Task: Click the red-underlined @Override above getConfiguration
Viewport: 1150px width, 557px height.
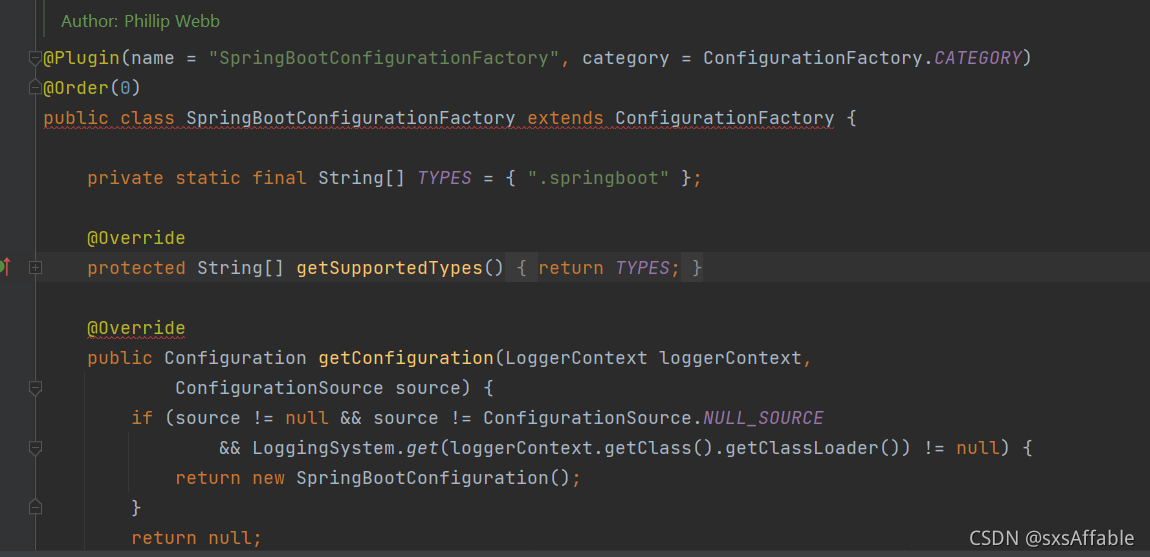Action: [136, 328]
